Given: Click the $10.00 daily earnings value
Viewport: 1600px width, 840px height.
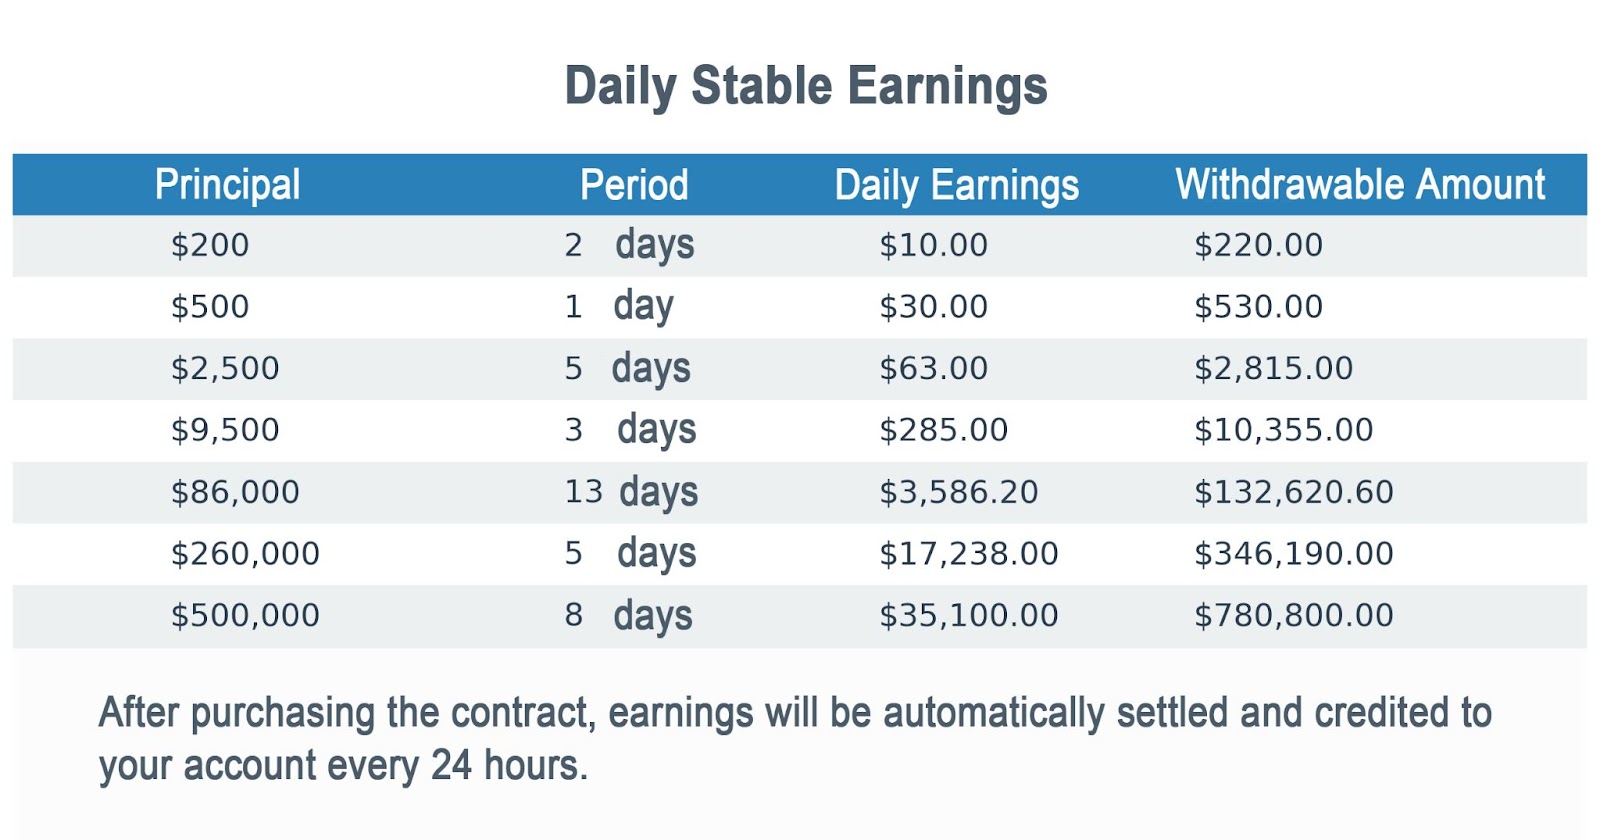Looking at the screenshot, I should 933,245.
